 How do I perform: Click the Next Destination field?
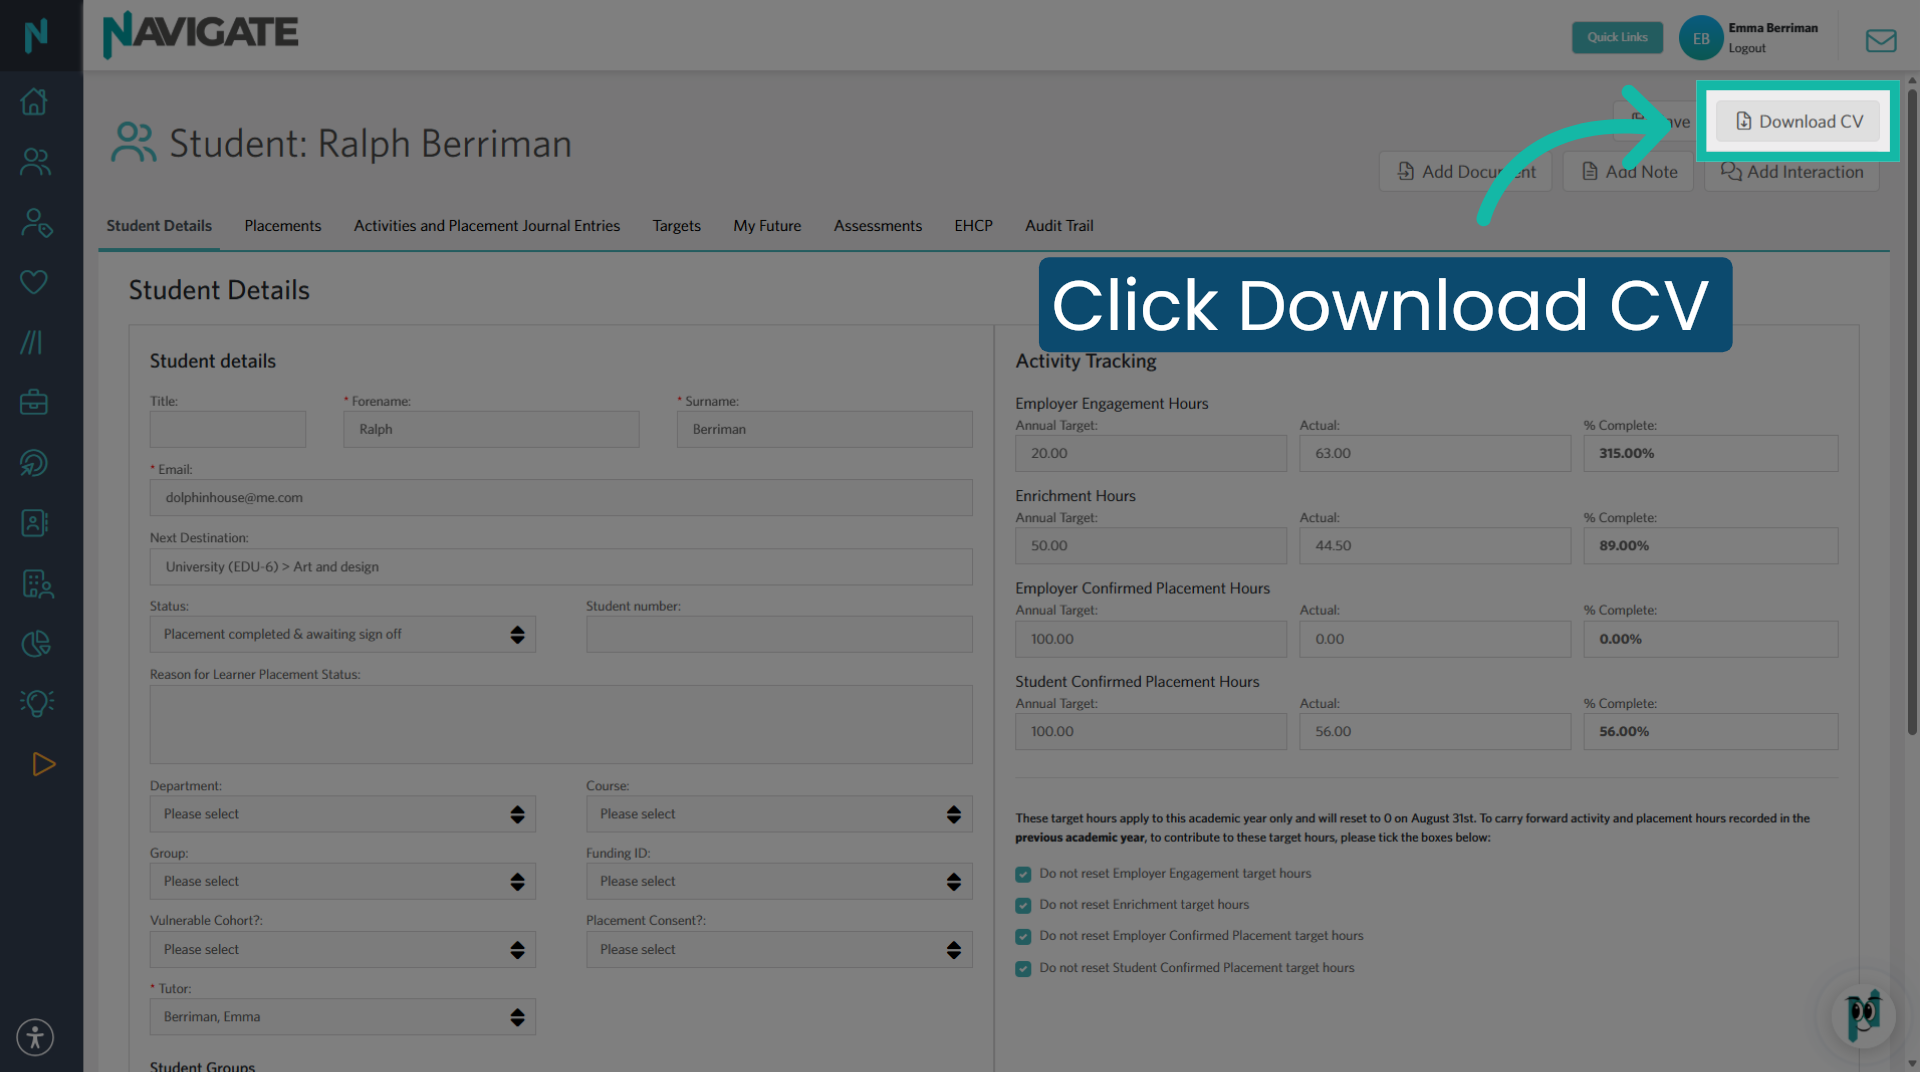pos(561,566)
